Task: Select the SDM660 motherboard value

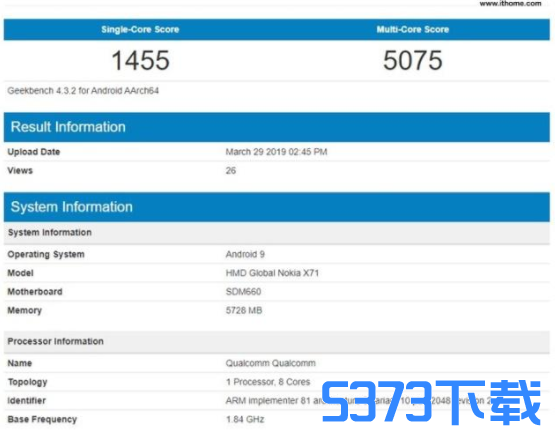Action: tap(244, 292)
